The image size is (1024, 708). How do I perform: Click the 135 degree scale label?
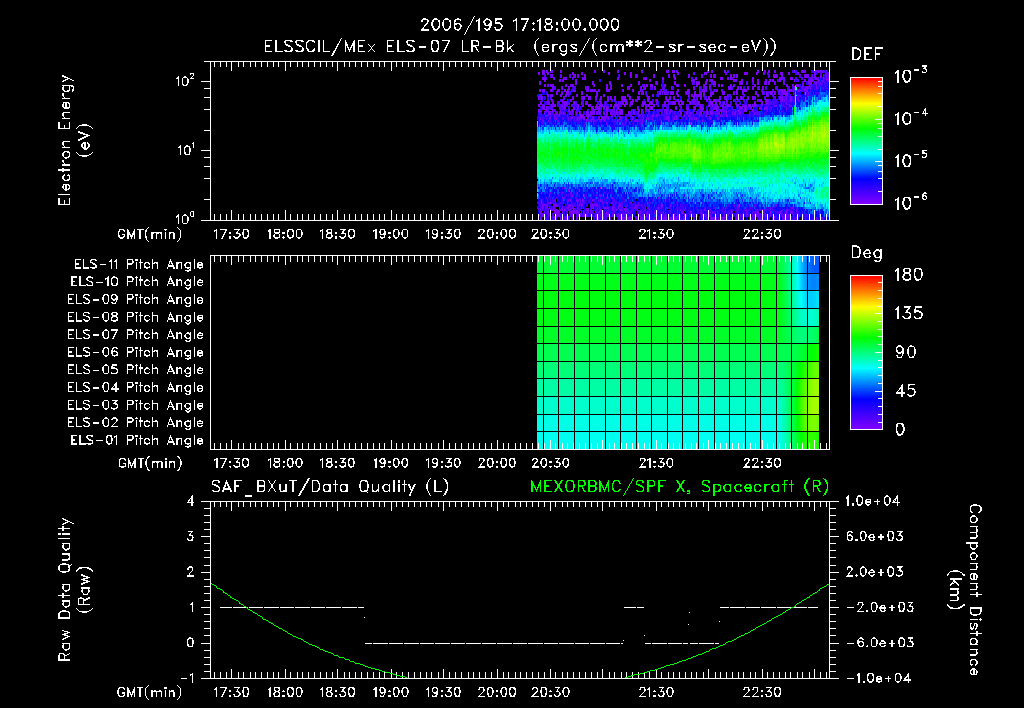(908, 313)
